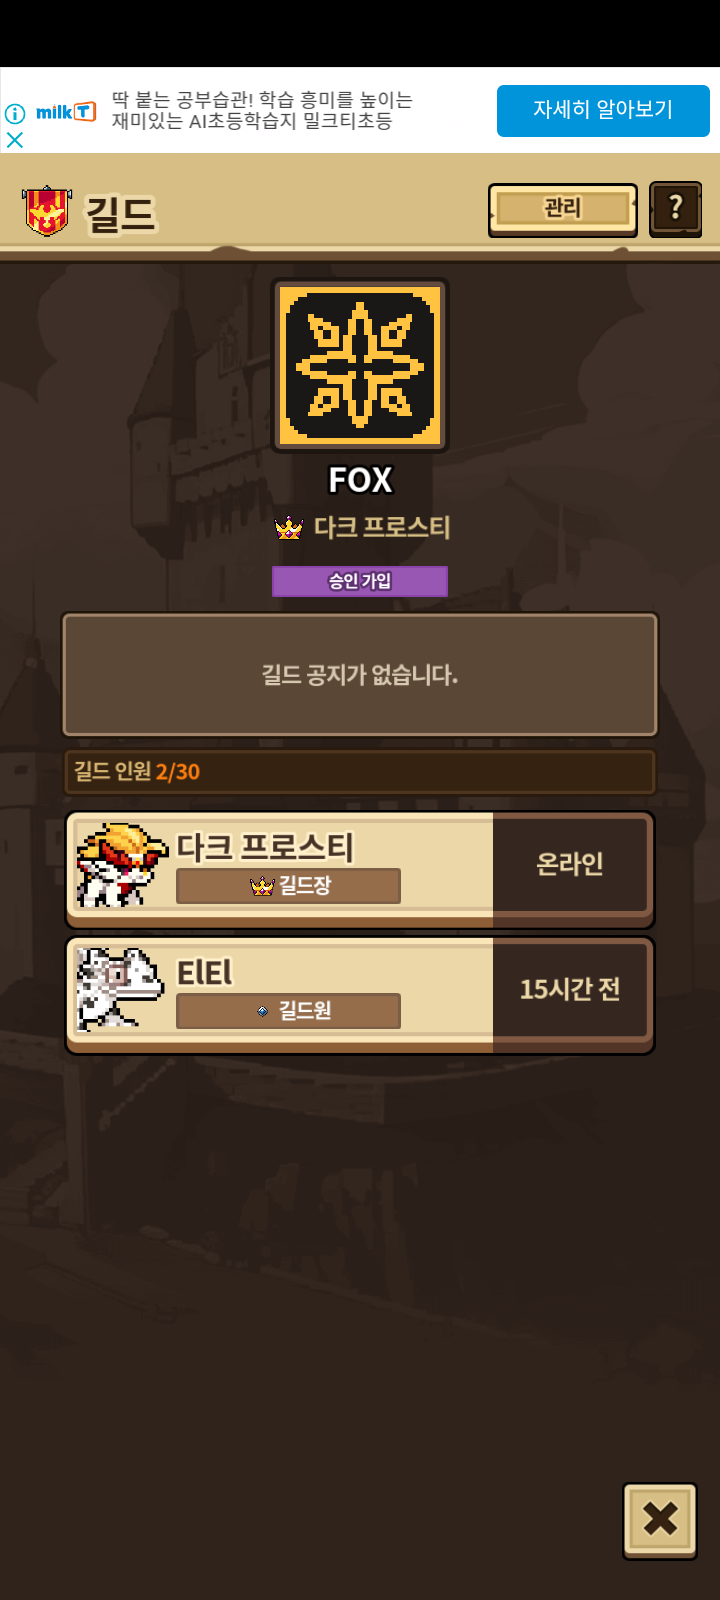Open the empty guild notice box
This screenshot has height=1600, width=720.
click(x=360, y=675)
